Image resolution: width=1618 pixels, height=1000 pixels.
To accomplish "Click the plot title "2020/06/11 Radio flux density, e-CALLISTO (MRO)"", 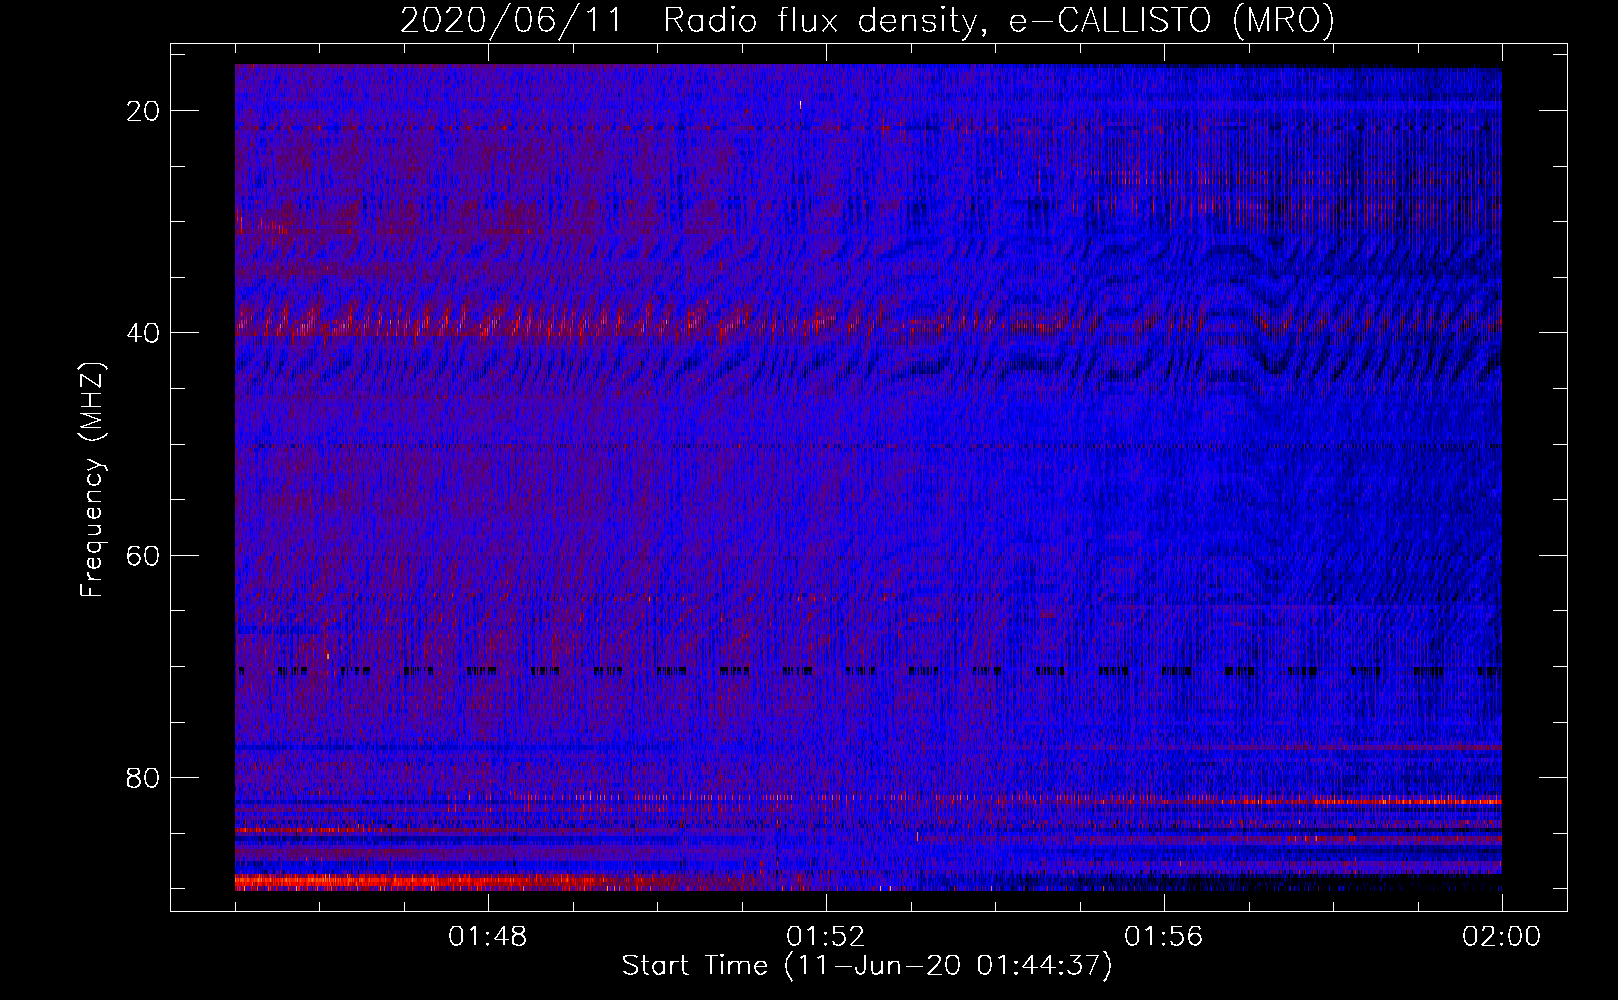I will (867, 20).
